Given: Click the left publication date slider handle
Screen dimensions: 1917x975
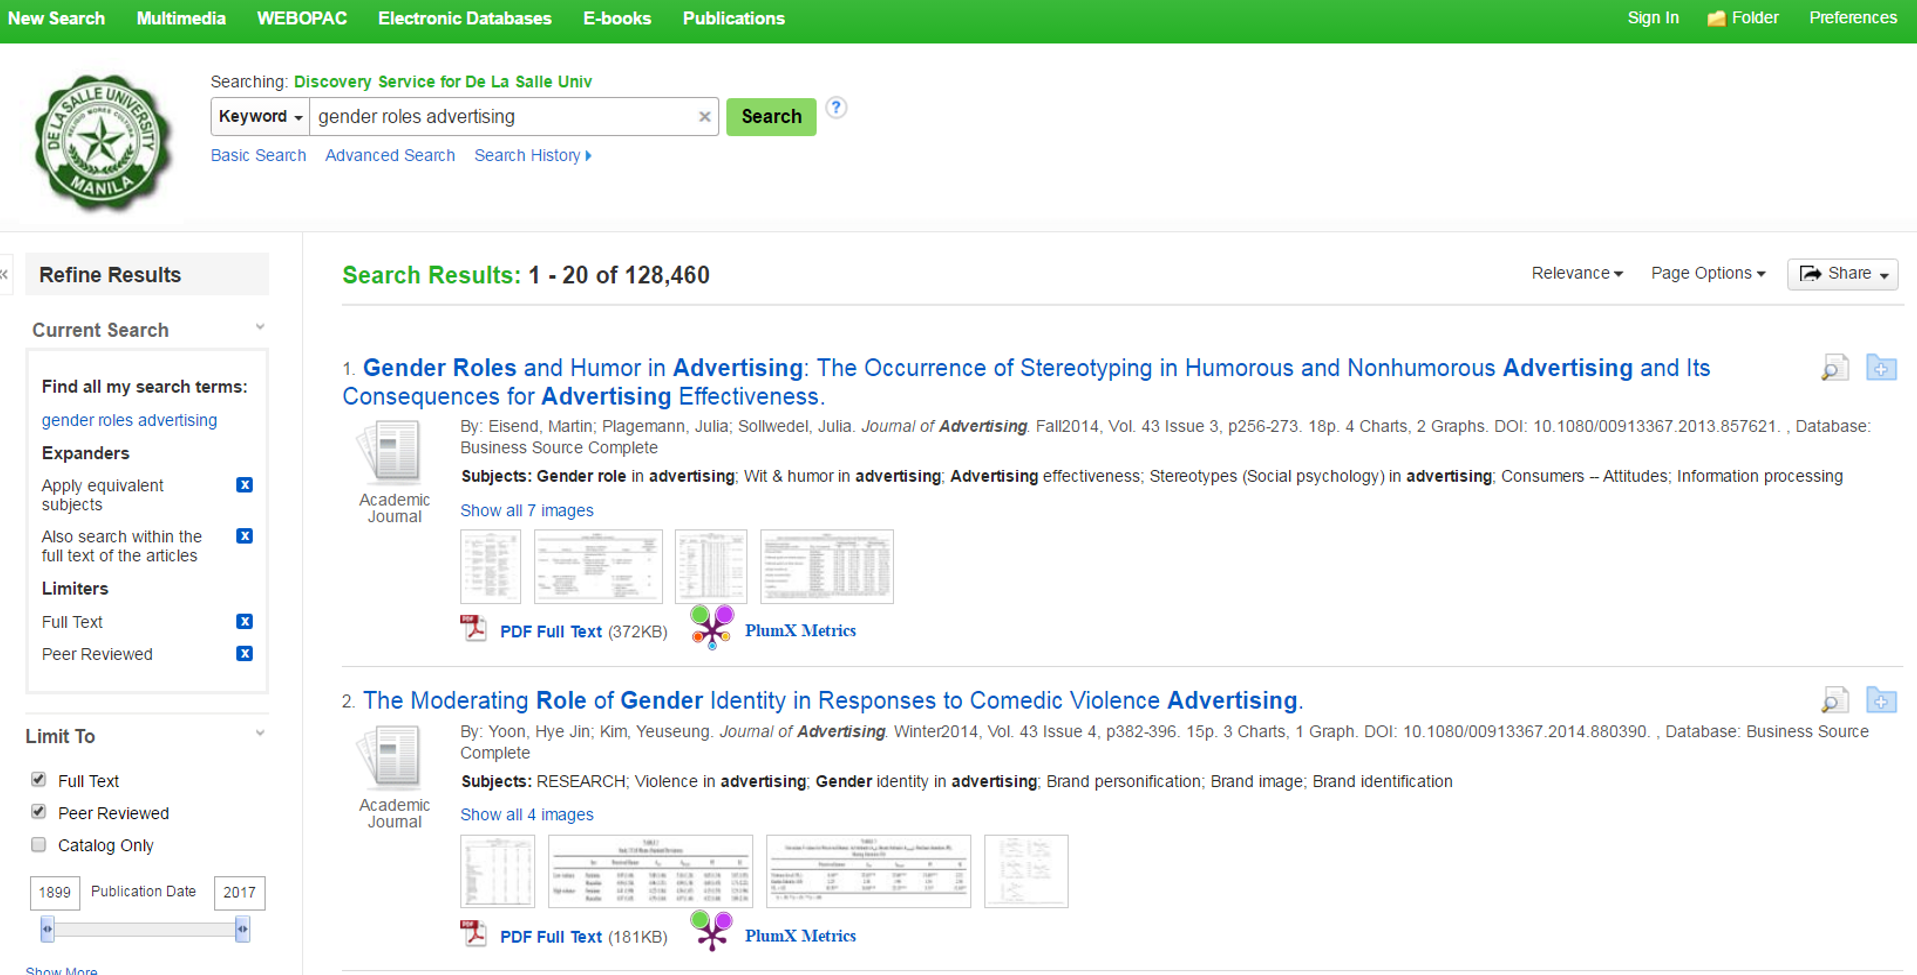Looking at the screenshot, I should point(47,929).
